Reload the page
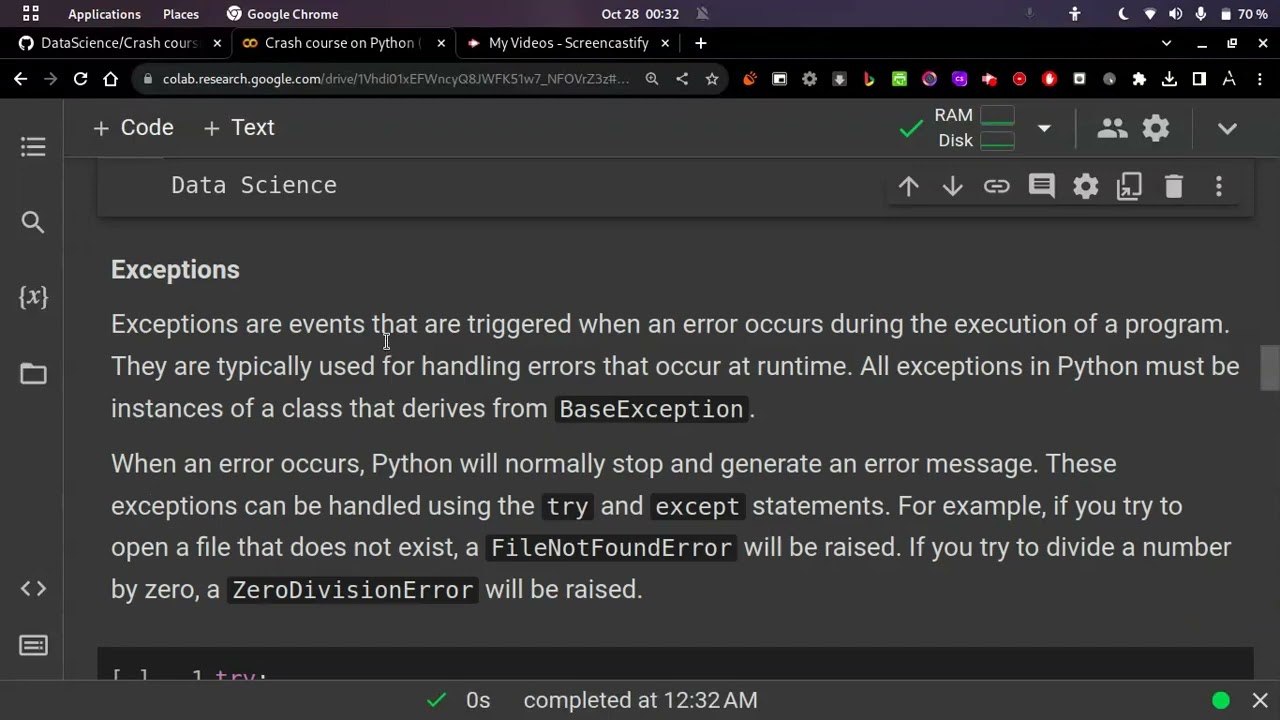Screen dimensions: 1280x720 [x=81, y=79]
